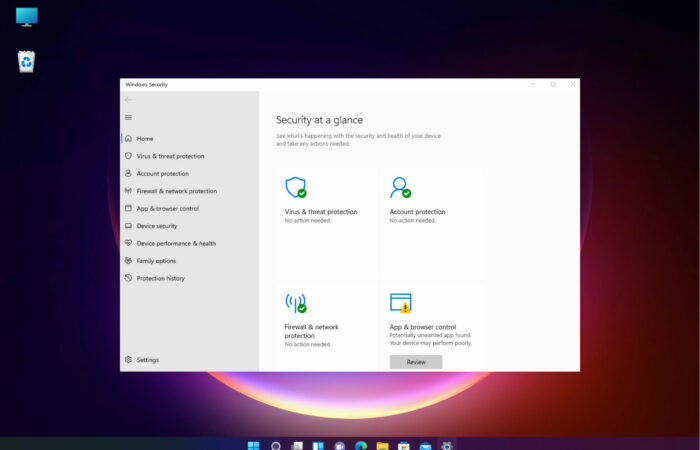The width and height of the screenshot is (700, 450).
Task: Click the back arrow in Windows Security
Action: click(x=128, y=100)
